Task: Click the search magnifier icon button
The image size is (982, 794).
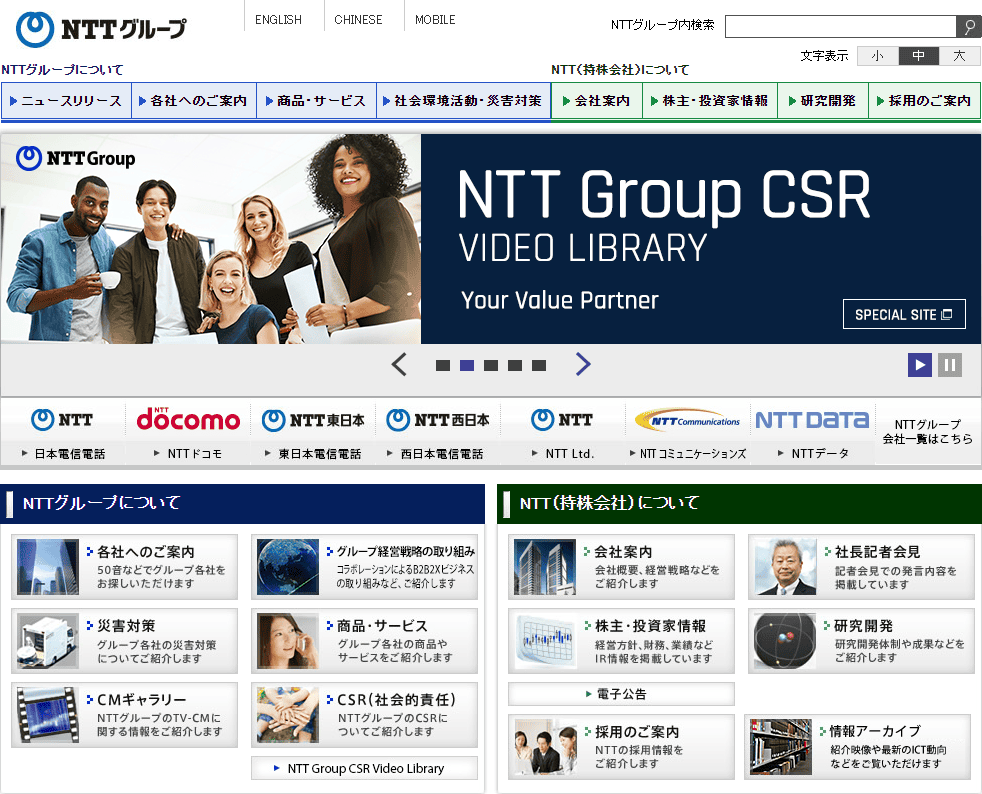Action: point(968,27)
